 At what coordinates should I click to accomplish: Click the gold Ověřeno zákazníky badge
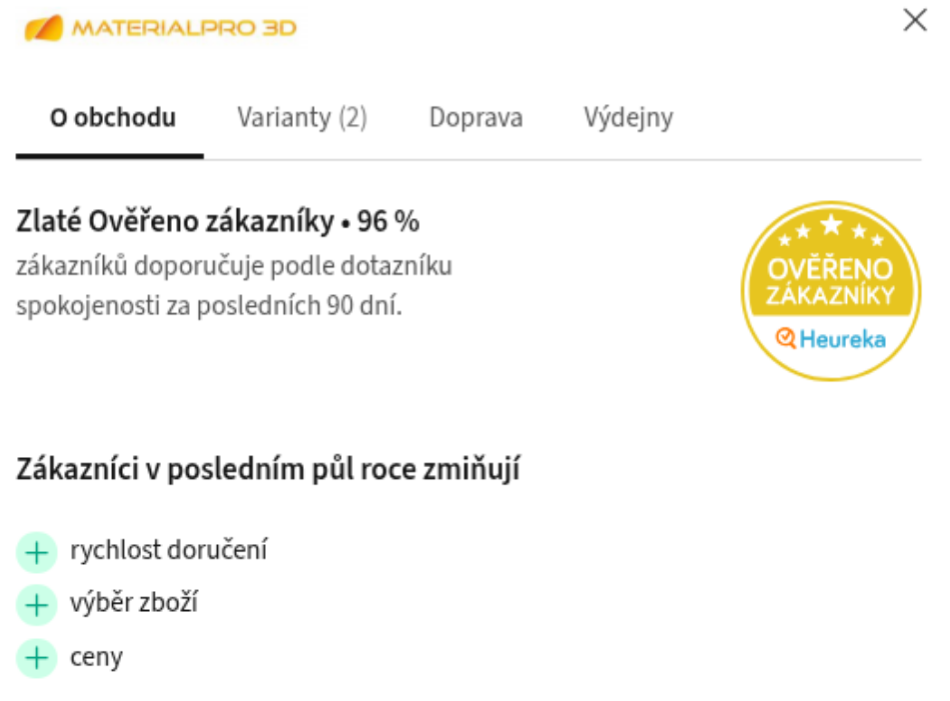[831, 291]
